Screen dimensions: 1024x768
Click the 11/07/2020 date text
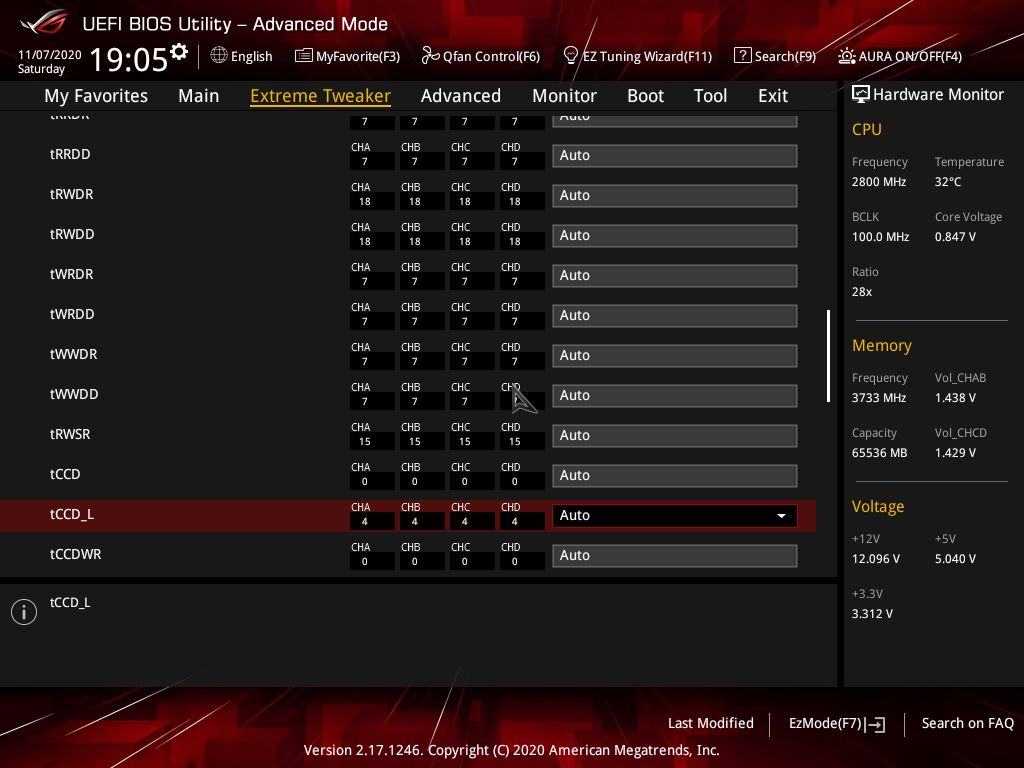(x=50, y=55)
